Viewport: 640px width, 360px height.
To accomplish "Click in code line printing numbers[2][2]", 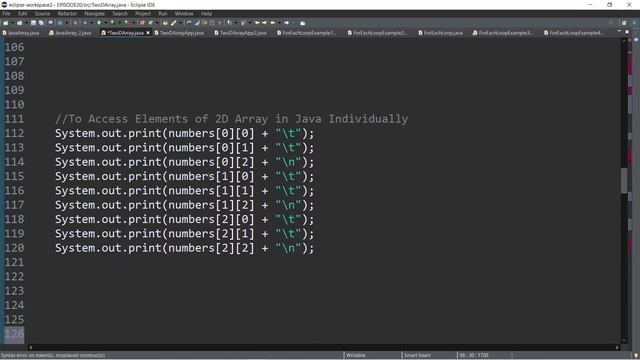I will click(184, 248).
